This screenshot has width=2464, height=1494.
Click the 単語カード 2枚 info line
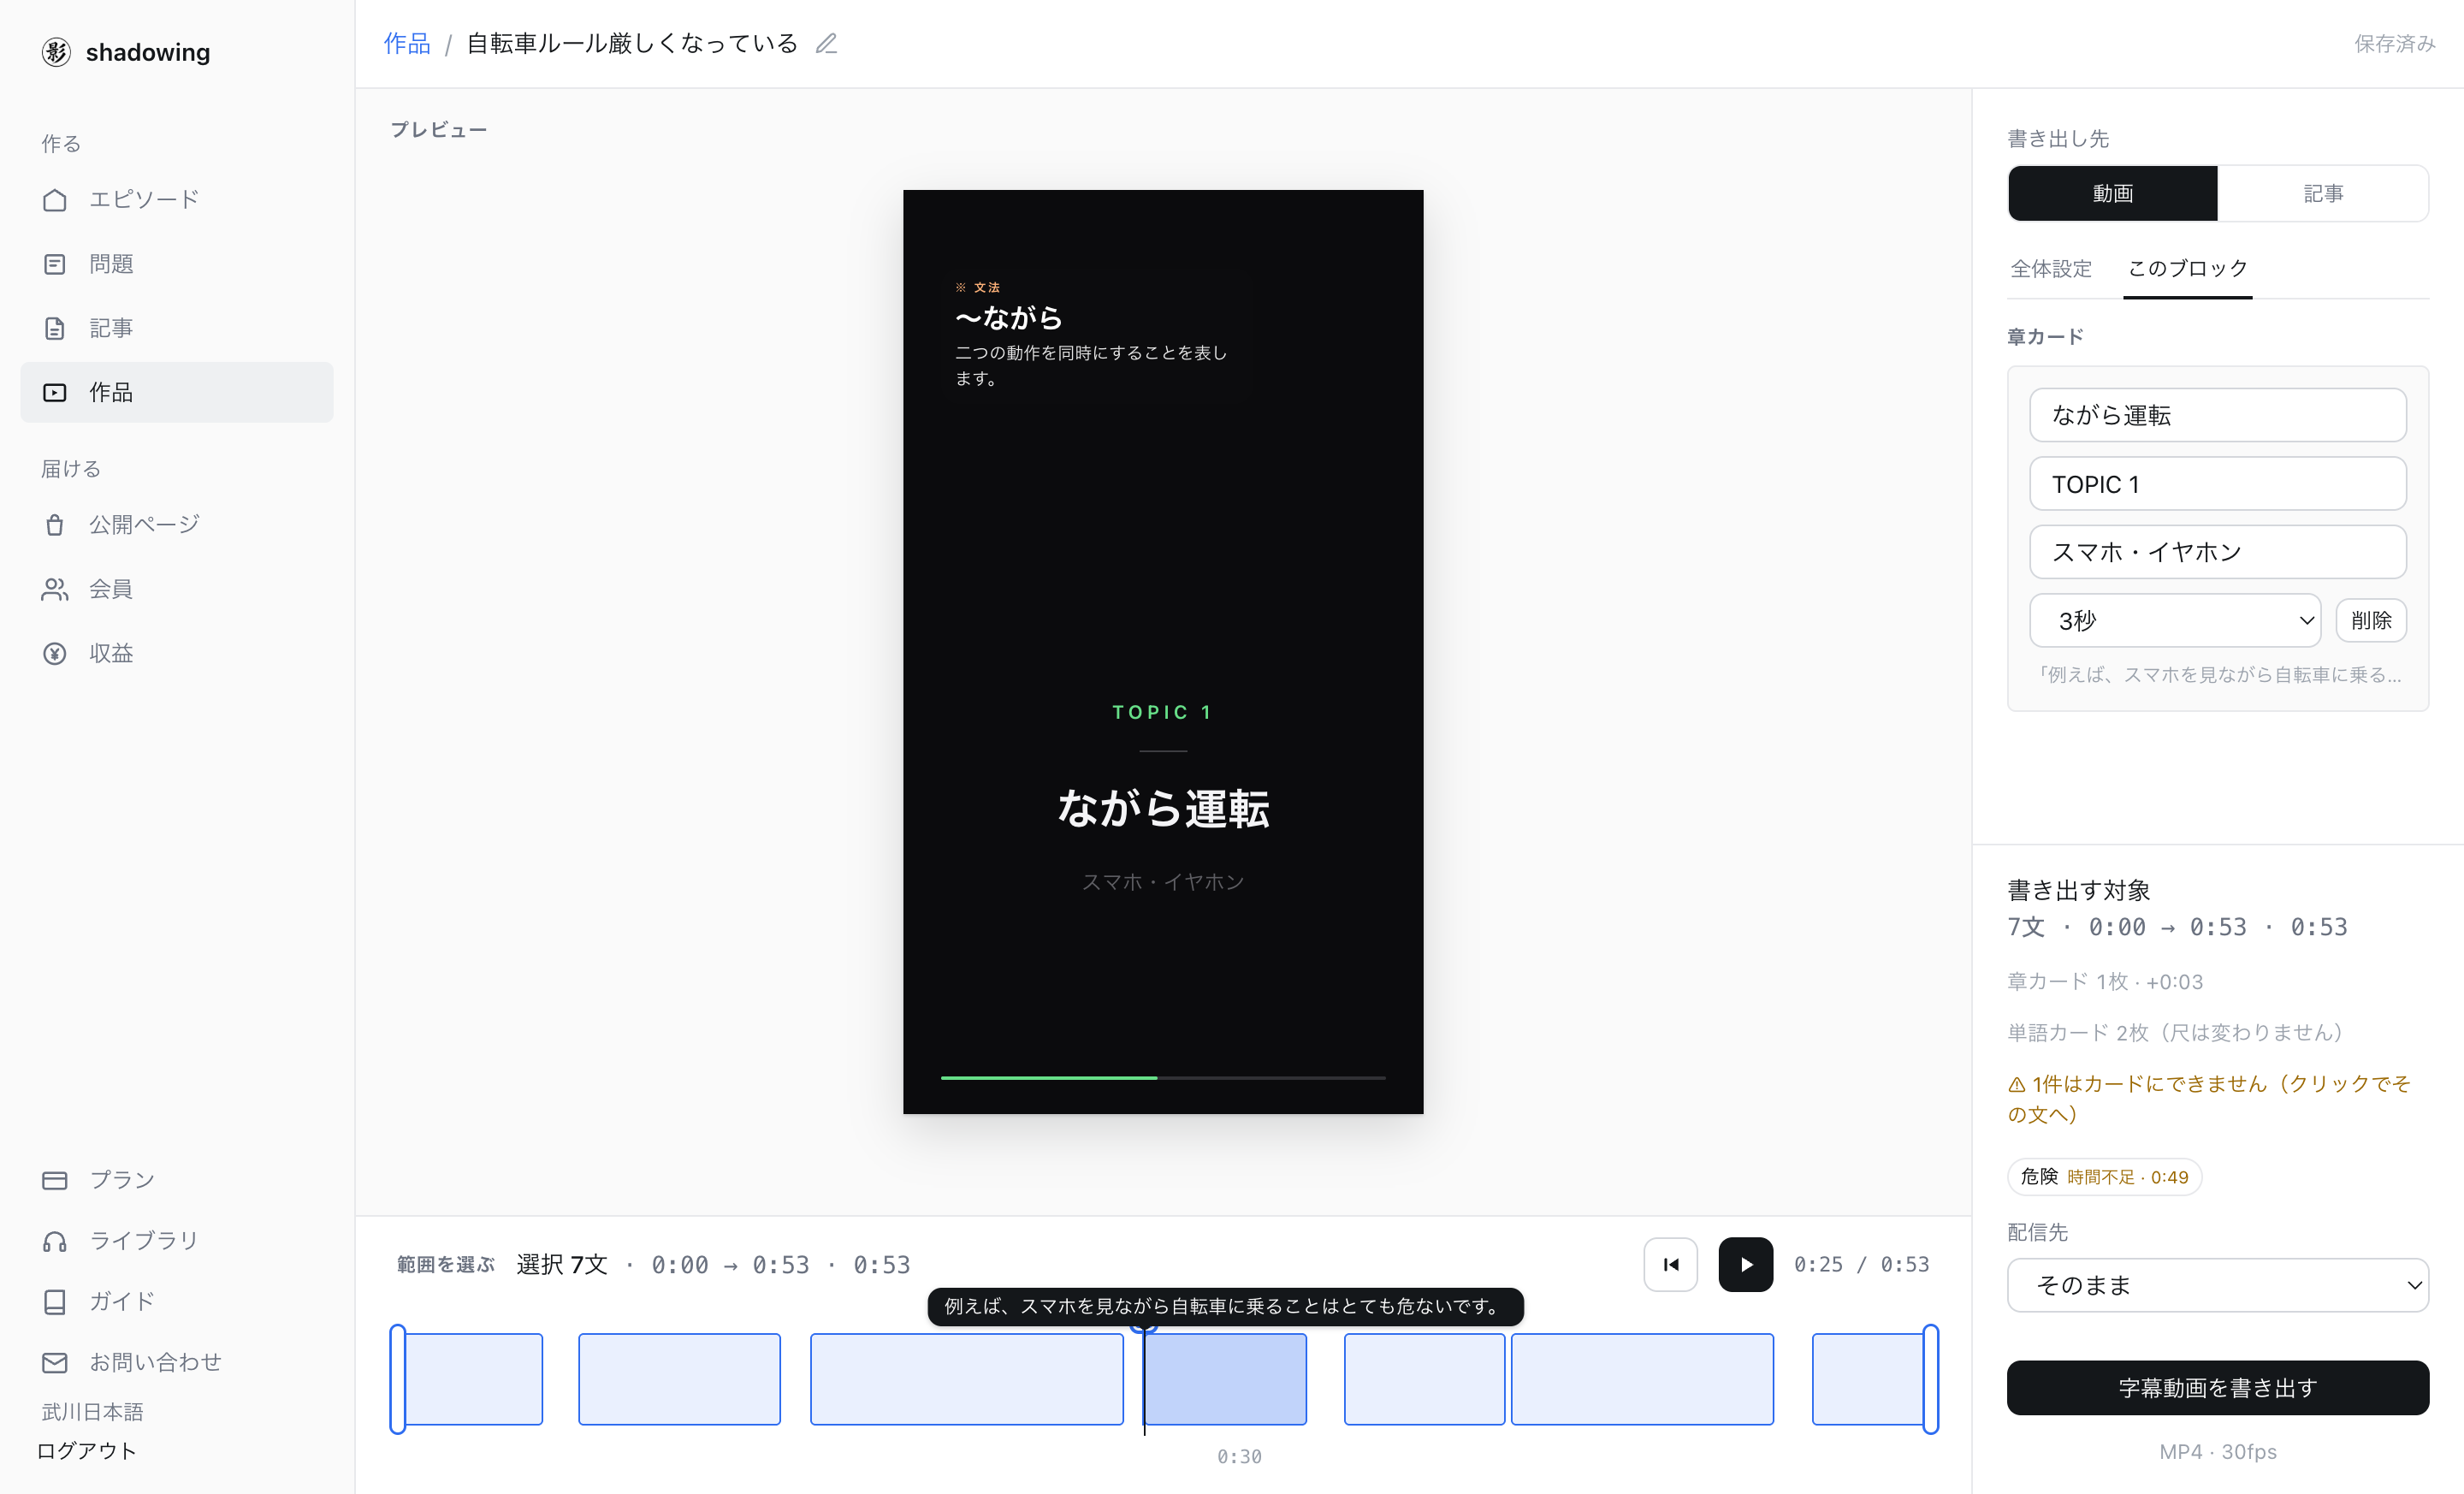click(2175, 1033)
